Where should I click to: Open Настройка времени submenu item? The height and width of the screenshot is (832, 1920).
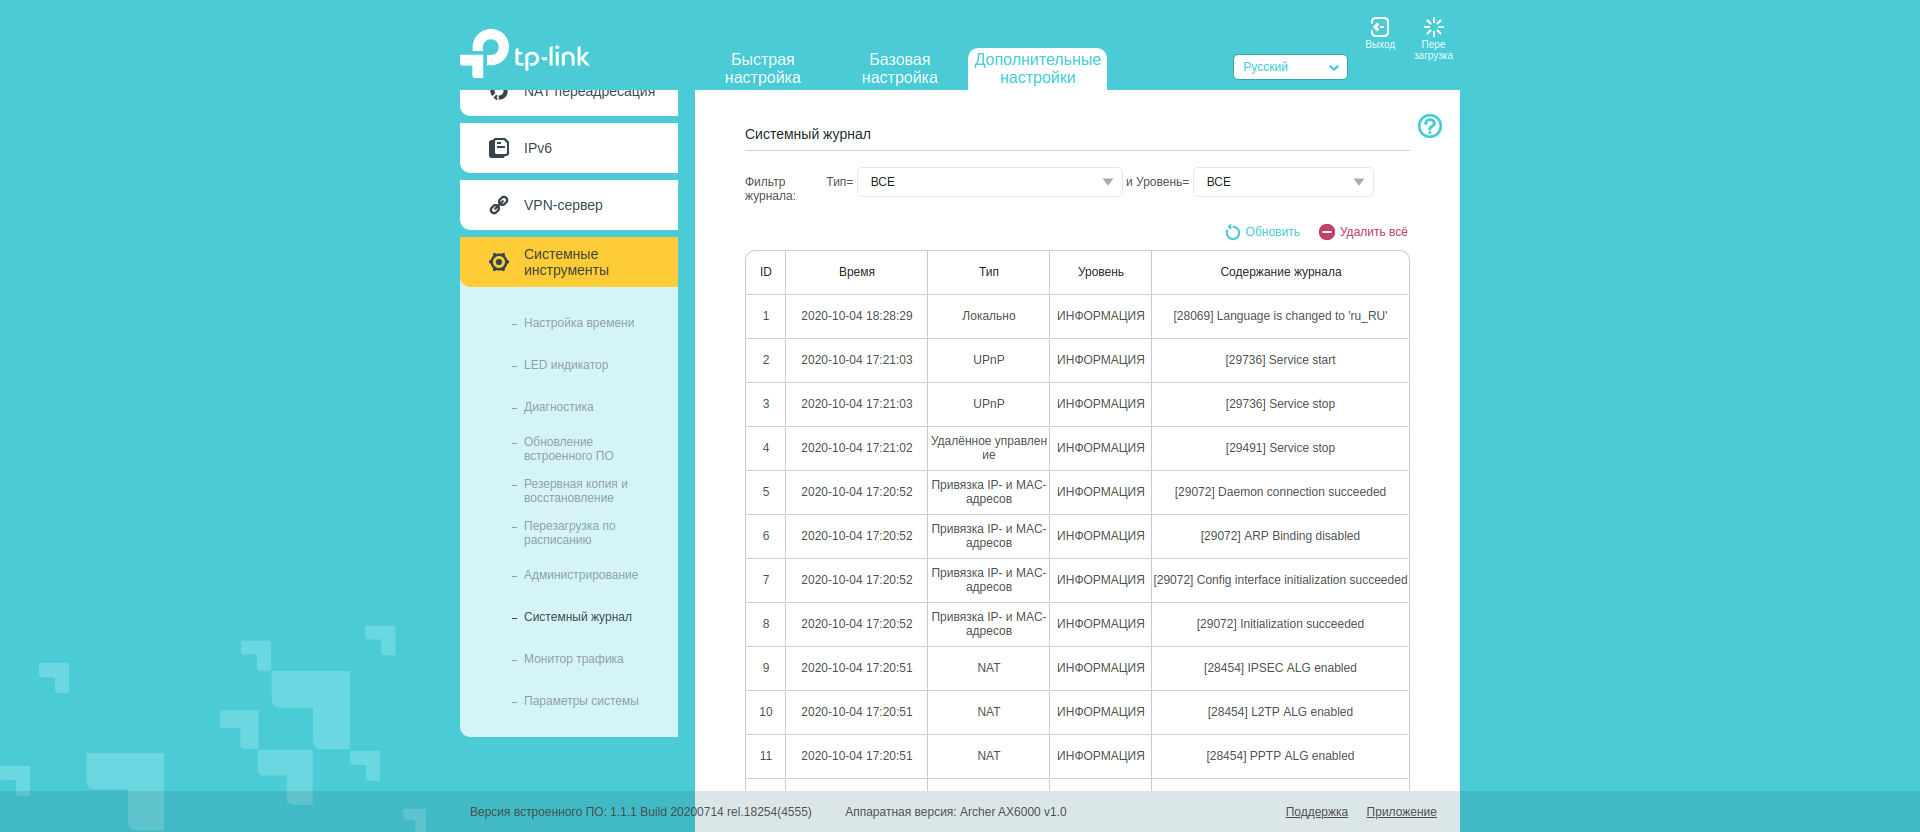pos(579,323)
